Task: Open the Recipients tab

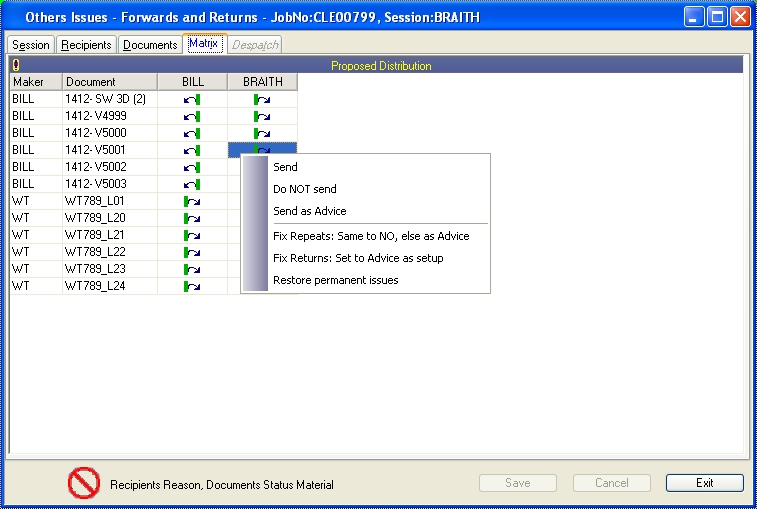Action: [86, 45]
